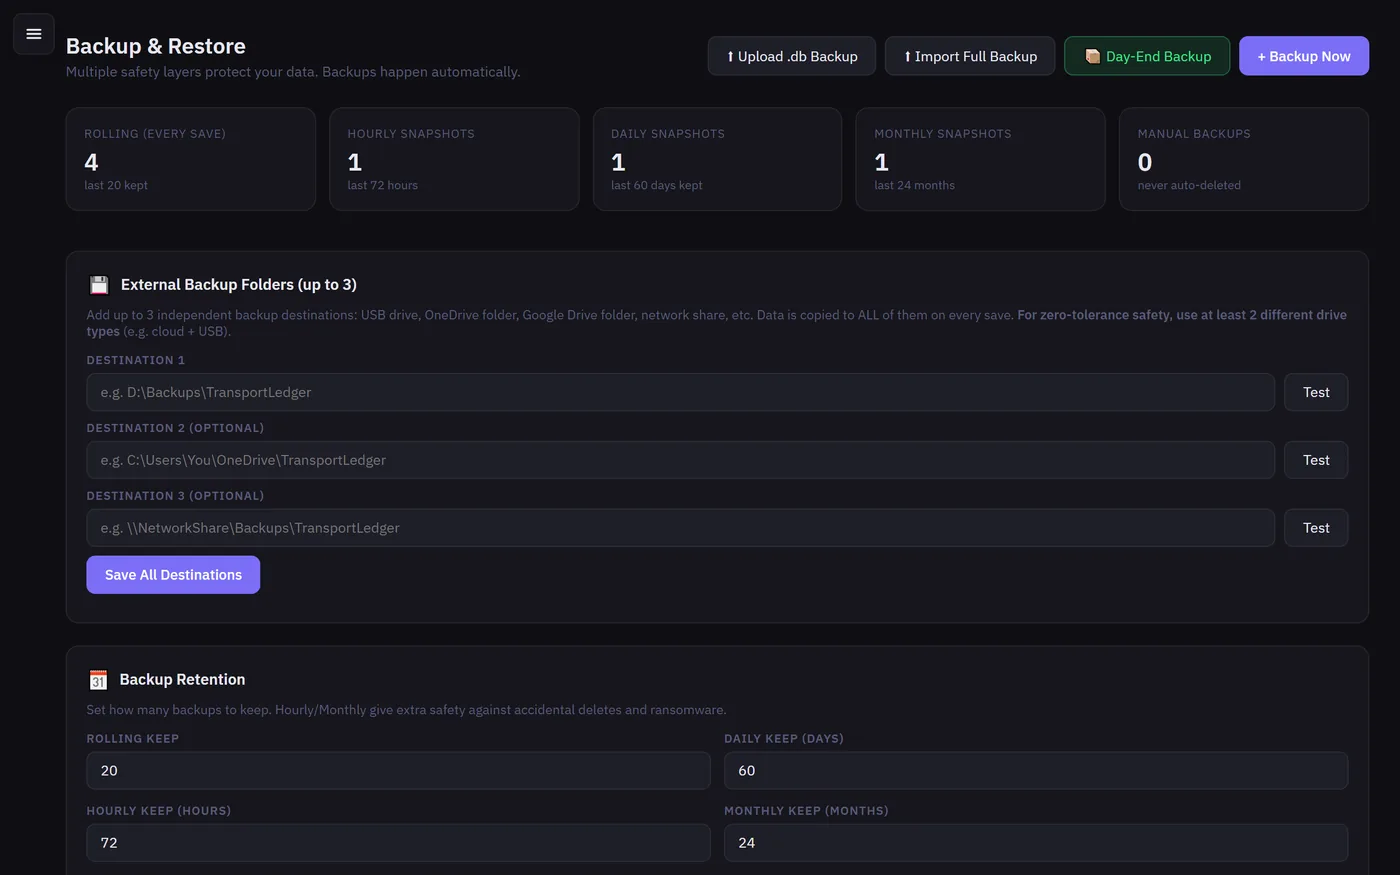Screen dimensions: 1400x875
Task: Focus the Destination 3 NetworkShare field
Action: (x=681, y=528)
